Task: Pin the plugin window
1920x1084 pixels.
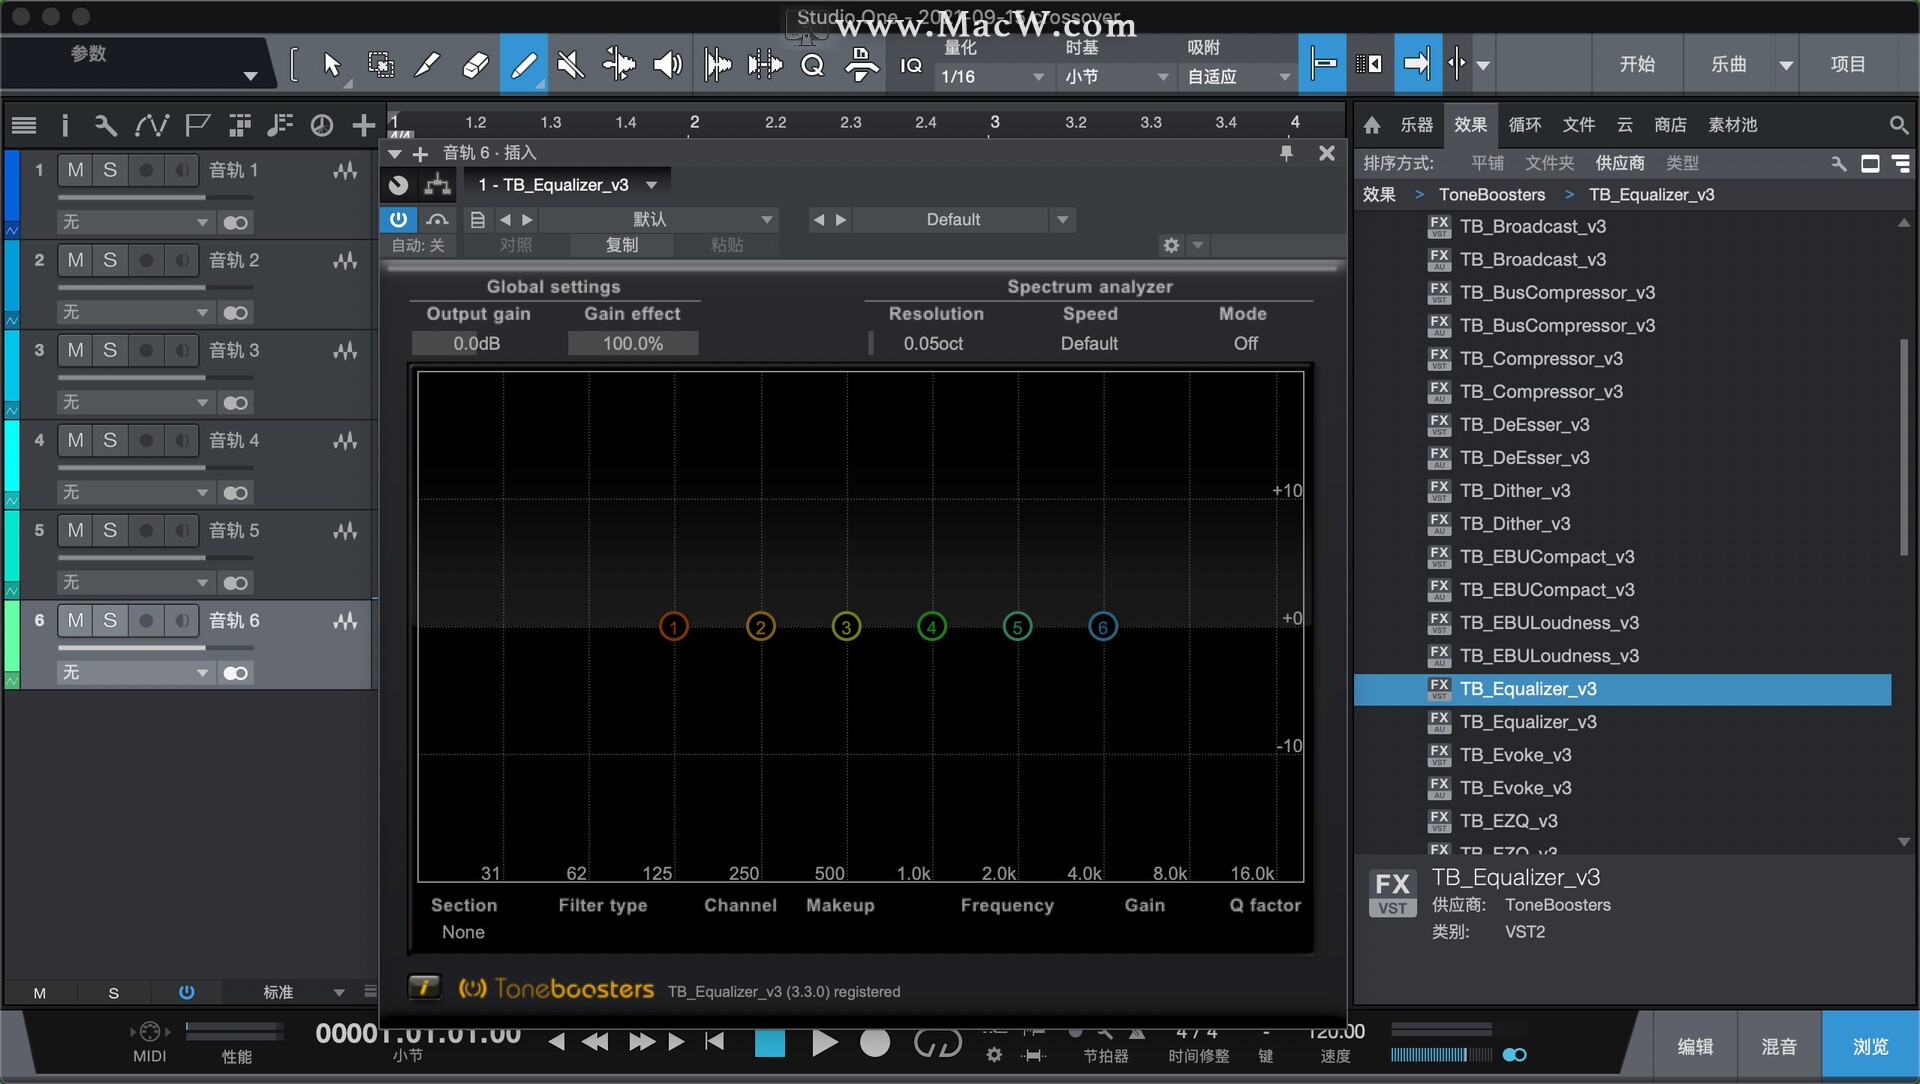Action: tap(1287, 153)
